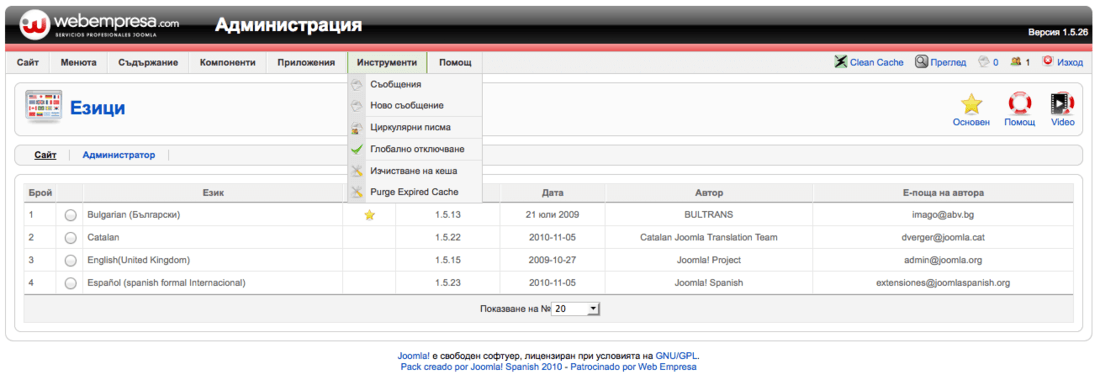
Task: Open the Joomla! footer link
Action: (414, 355)
